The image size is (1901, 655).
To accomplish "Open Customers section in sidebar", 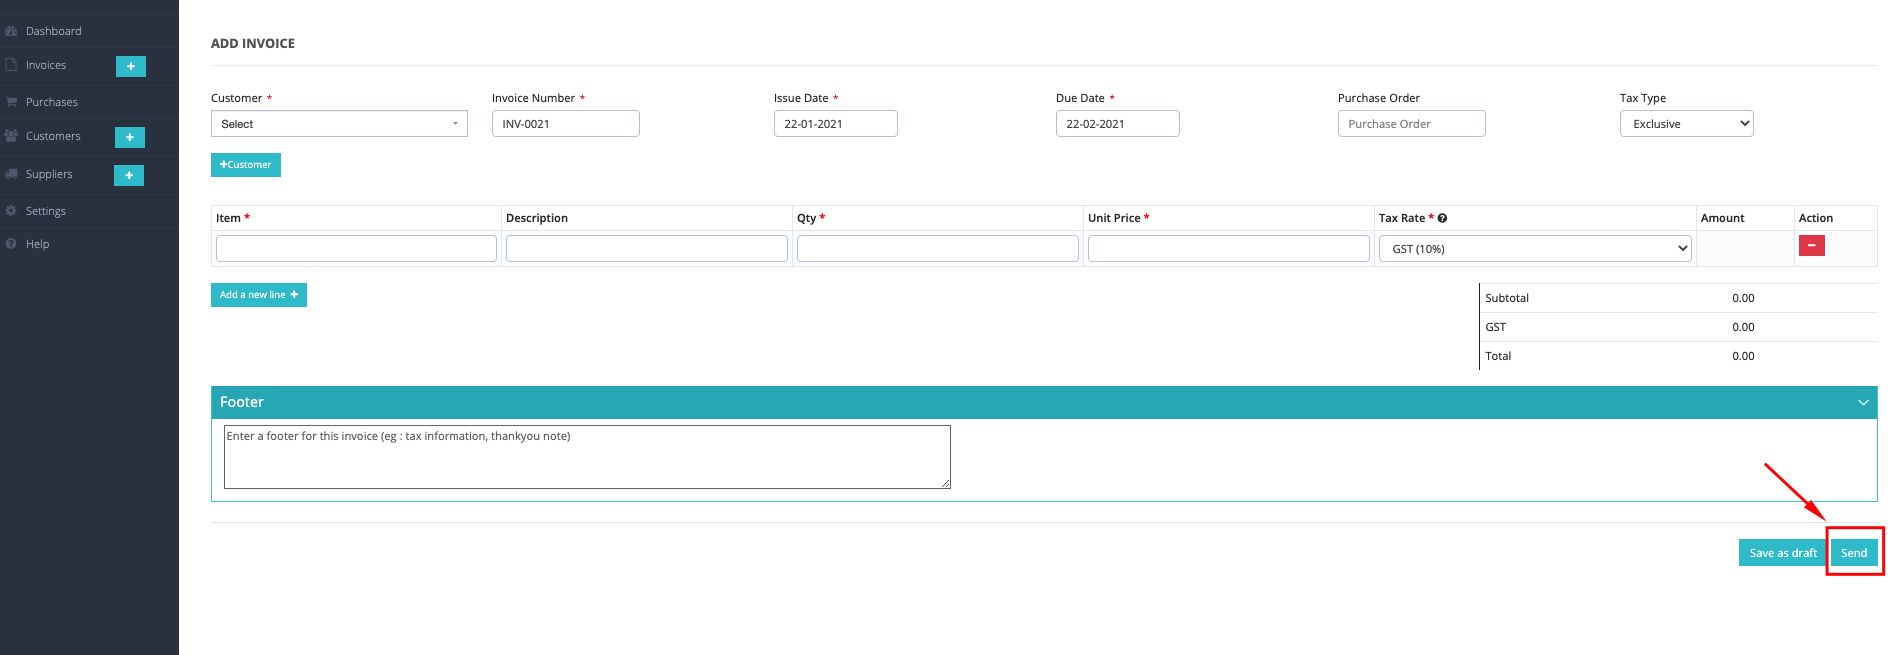I will coord(53,136).
